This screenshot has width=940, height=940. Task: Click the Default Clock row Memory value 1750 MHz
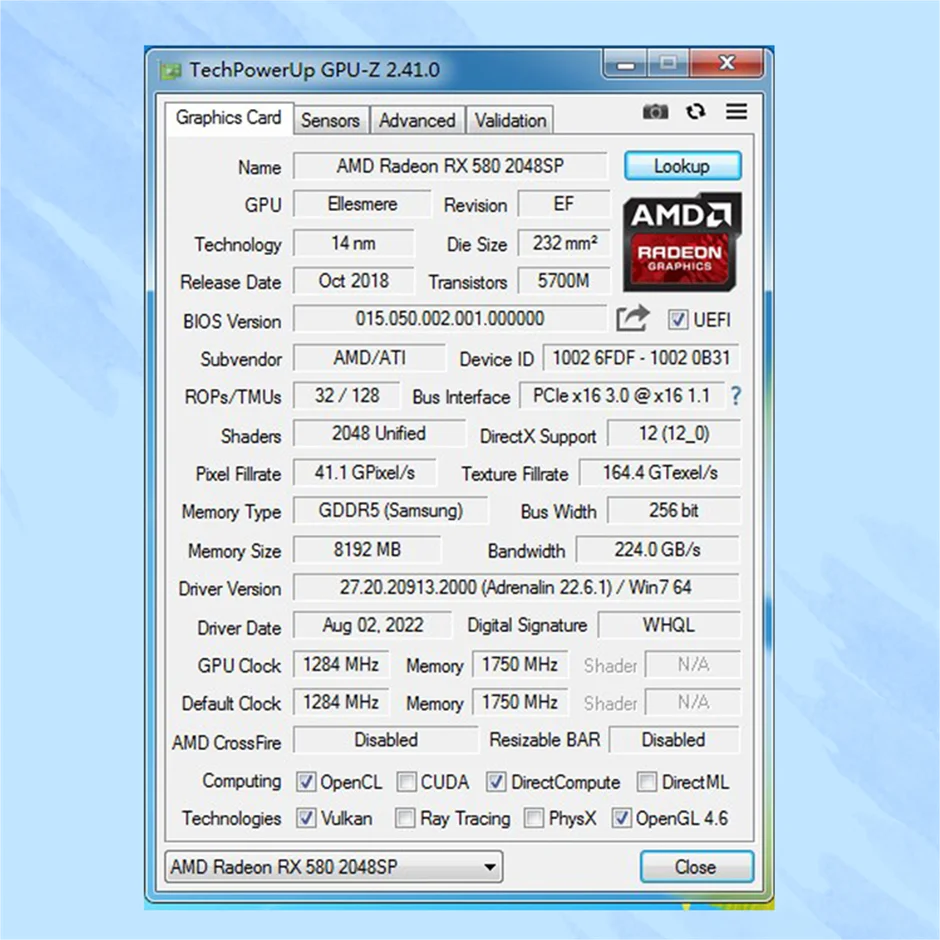520,703
